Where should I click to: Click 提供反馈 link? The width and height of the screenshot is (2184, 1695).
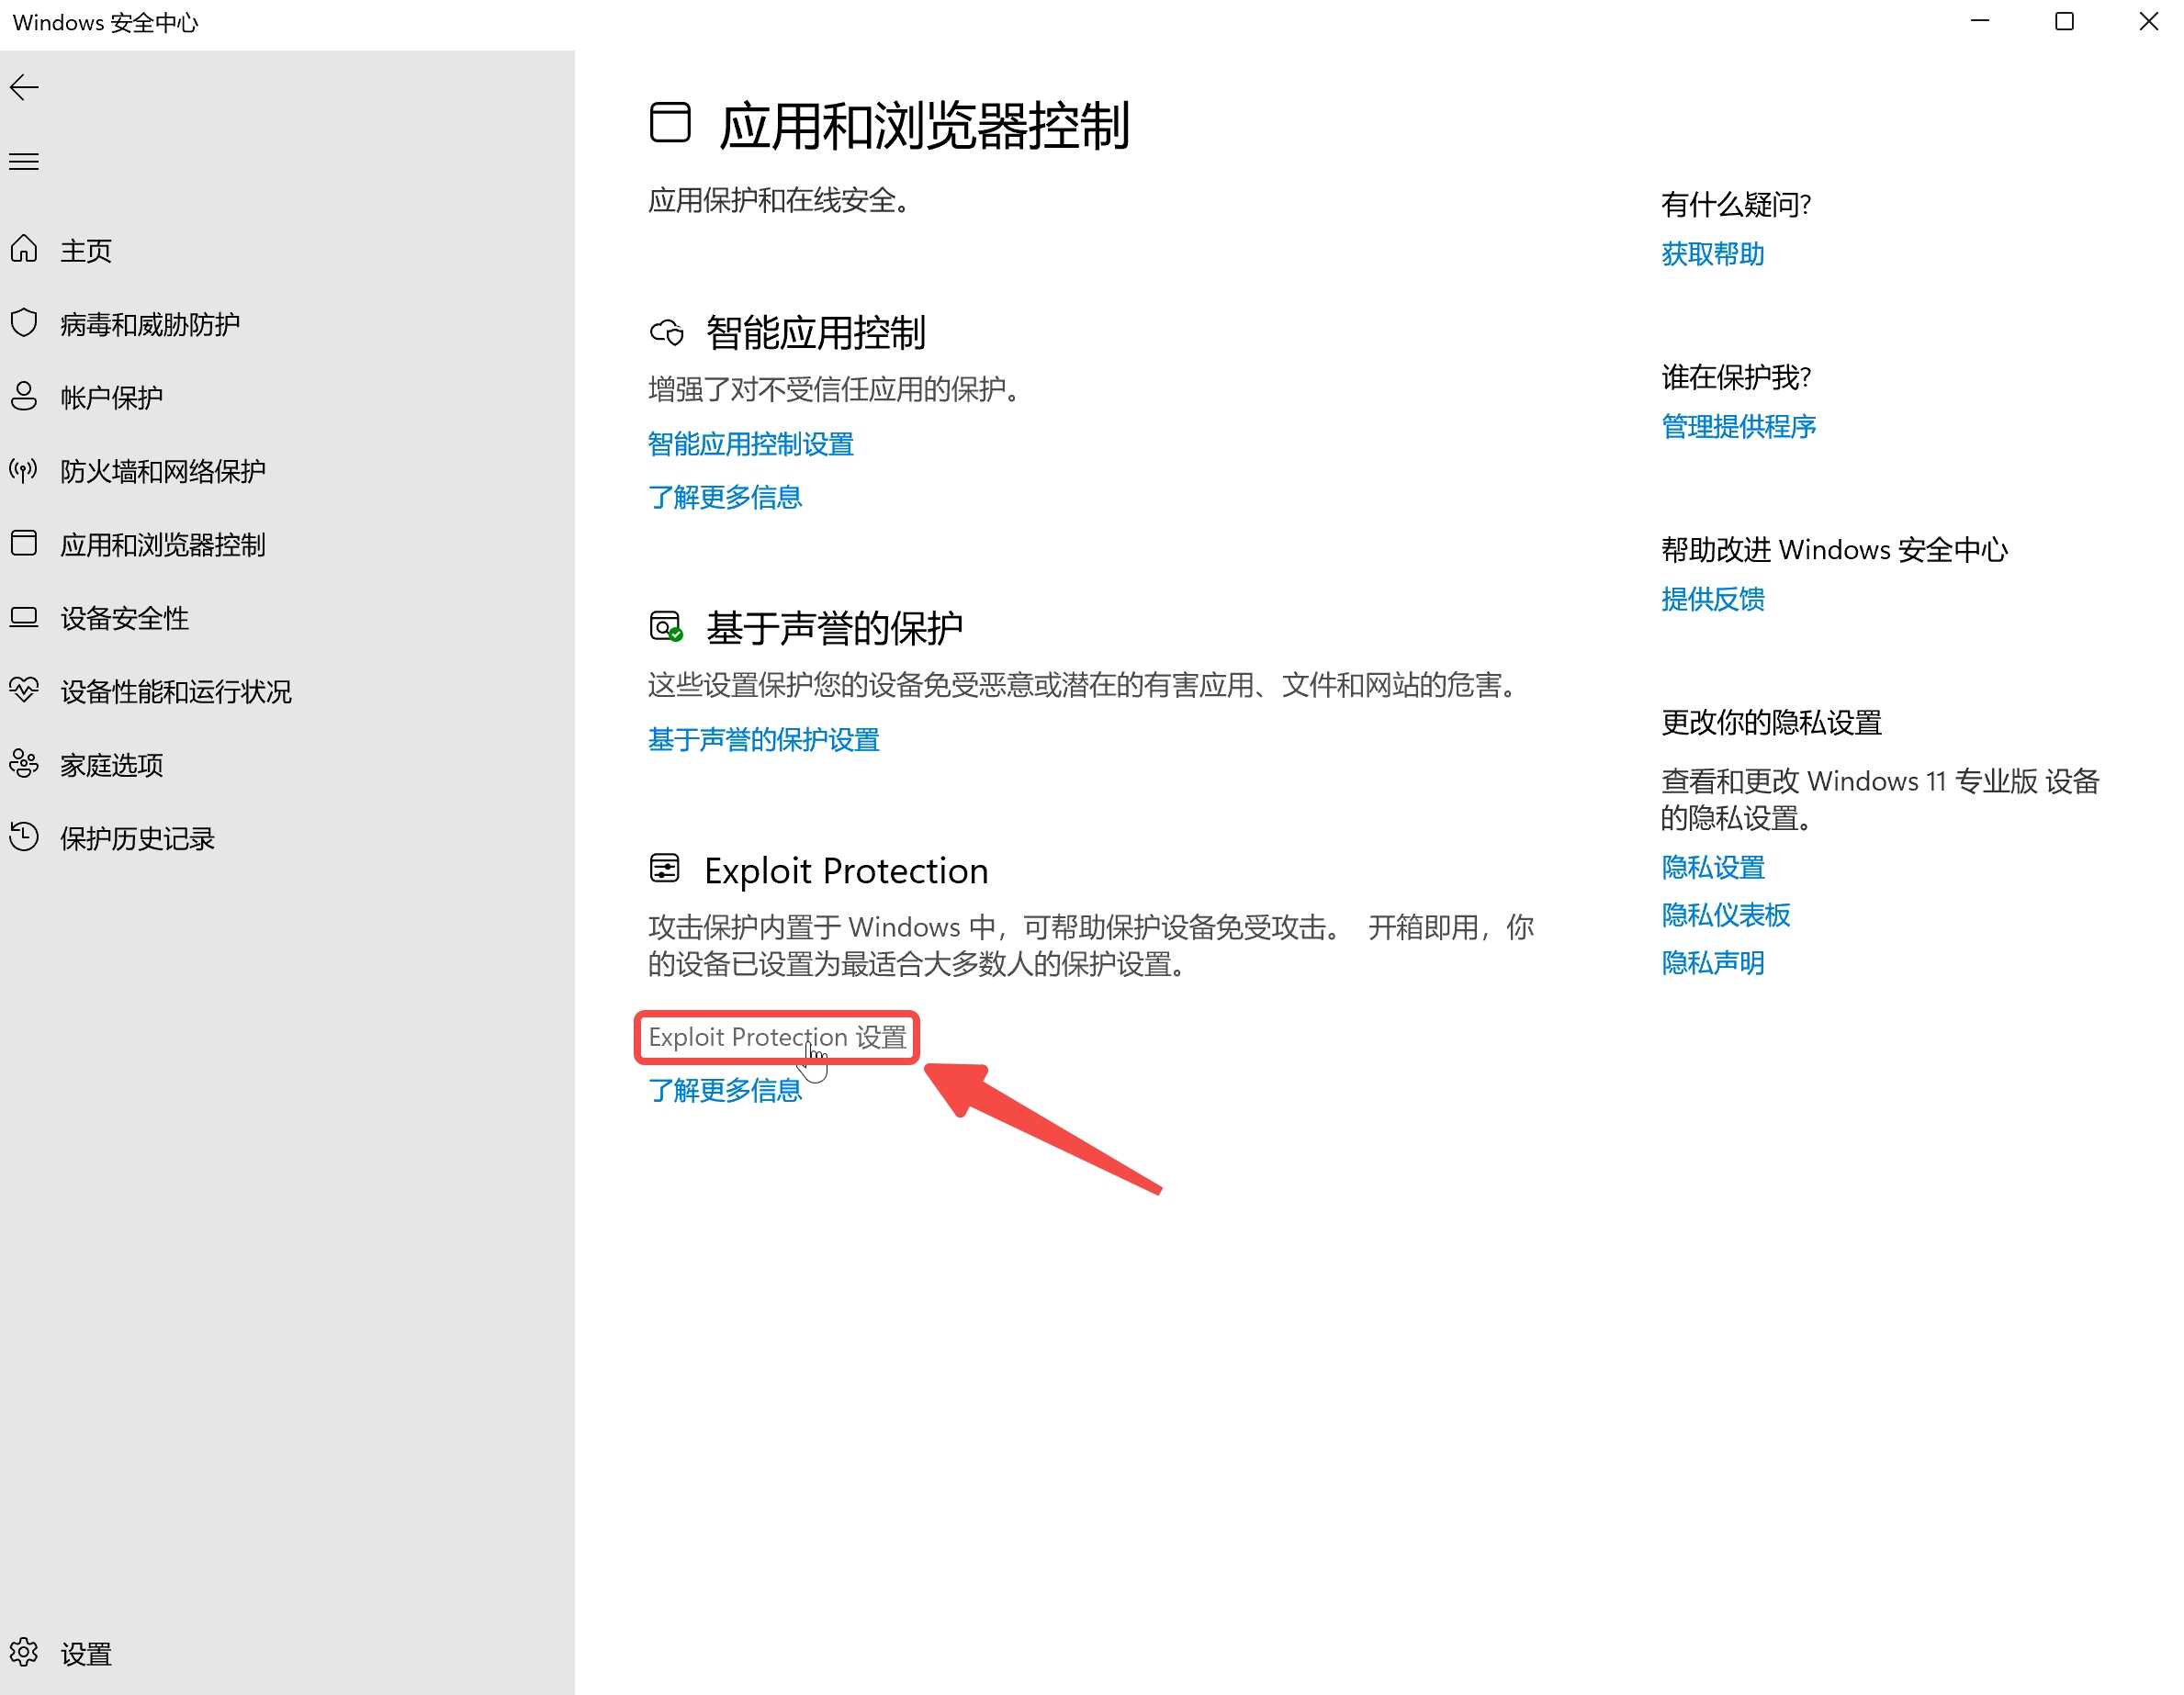[1713, 599]
